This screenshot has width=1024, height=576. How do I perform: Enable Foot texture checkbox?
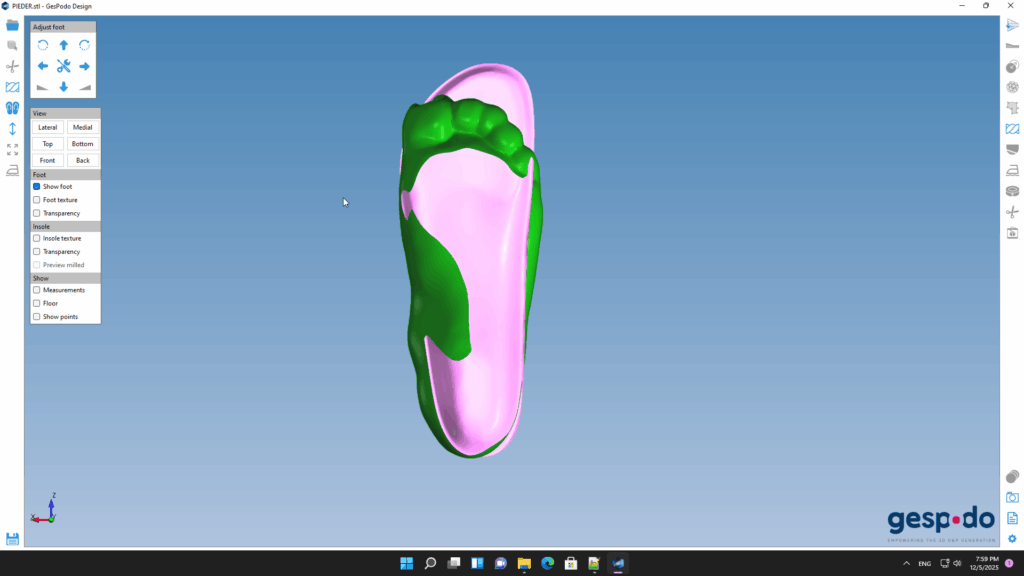37,200
